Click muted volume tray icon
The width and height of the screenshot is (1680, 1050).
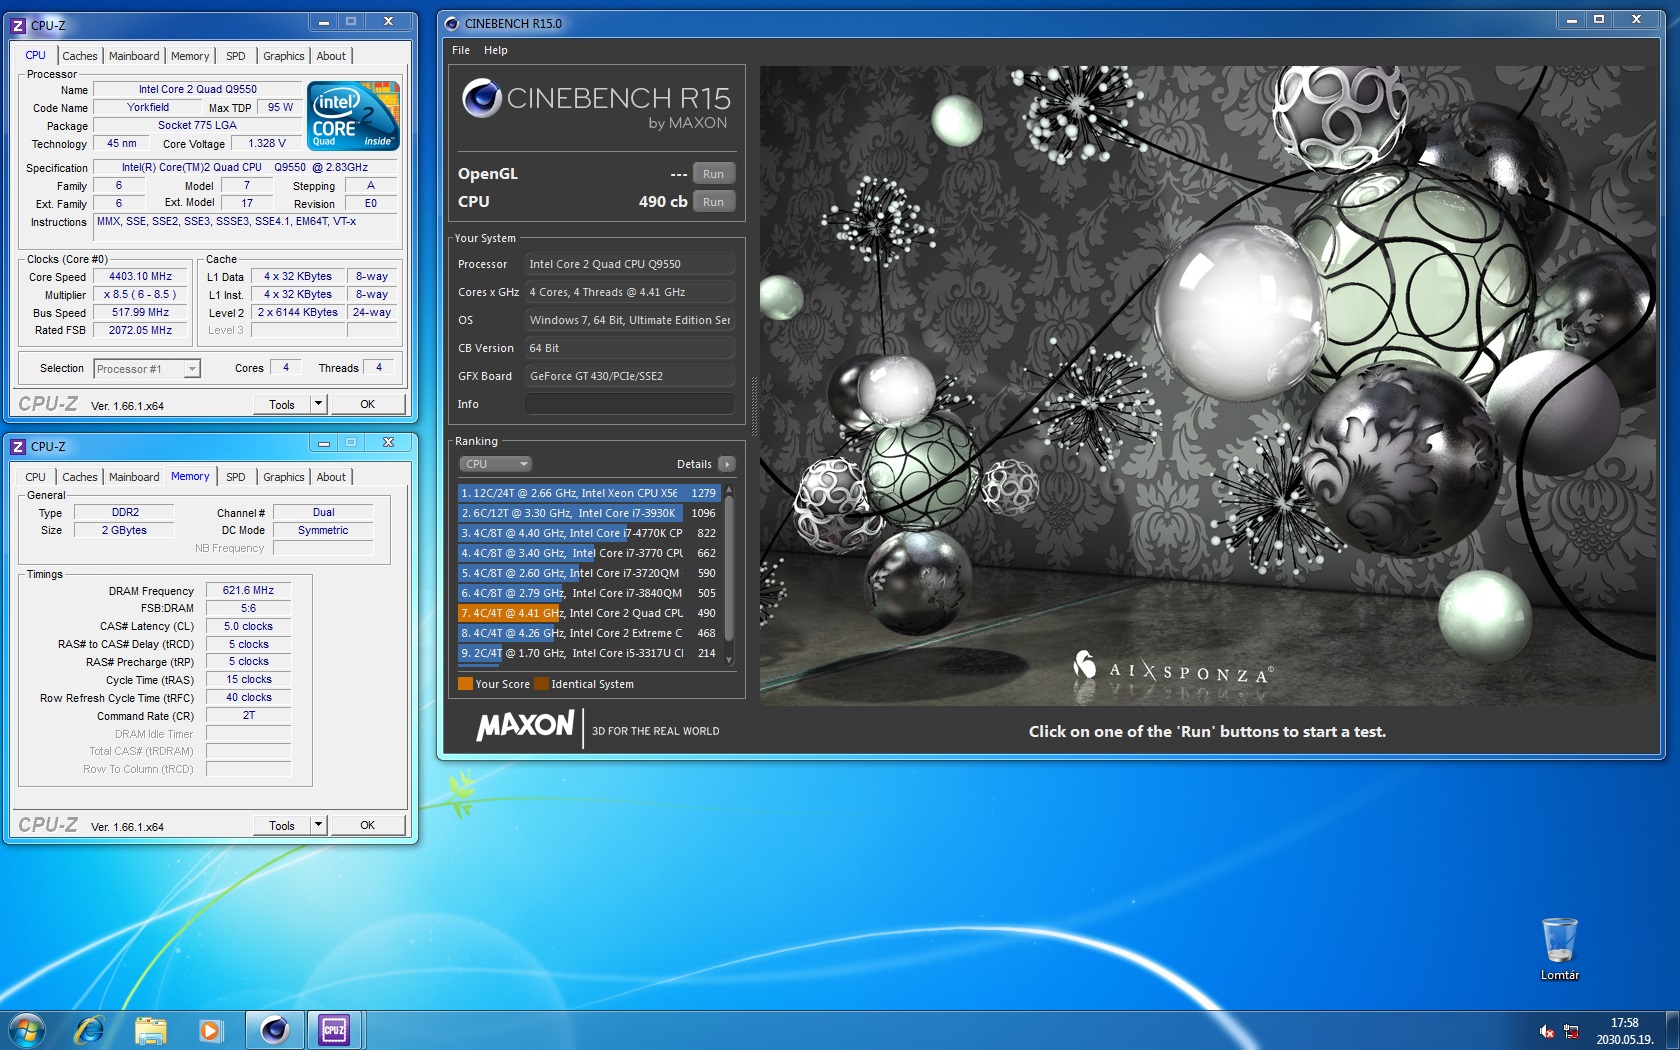point(1547,1031)
